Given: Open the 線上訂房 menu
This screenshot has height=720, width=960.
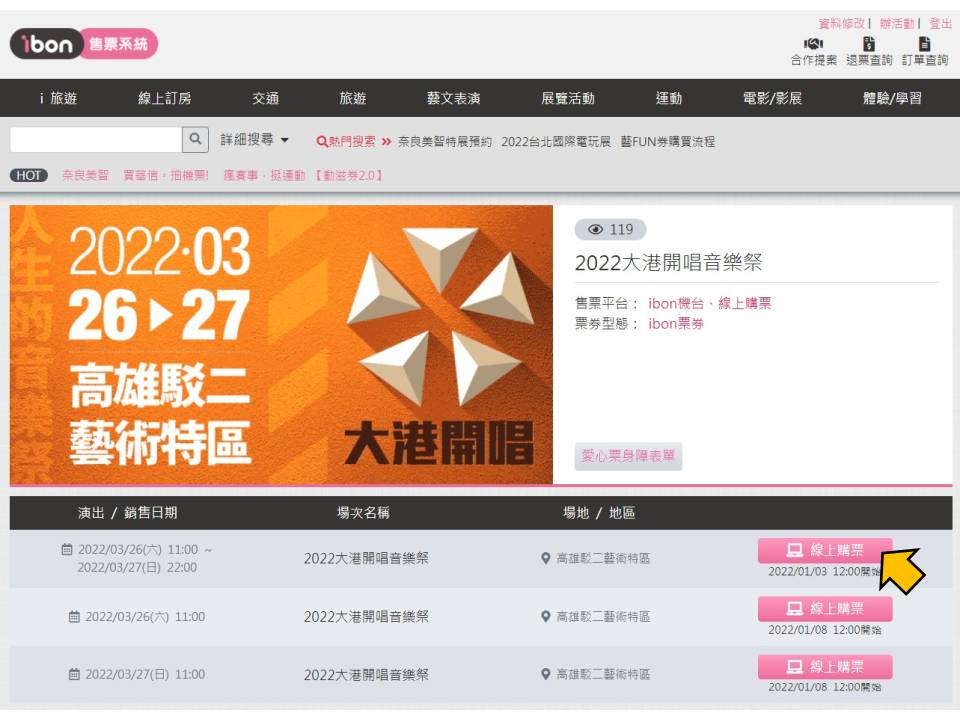Looking at the screenshot, I should (165, 98).
